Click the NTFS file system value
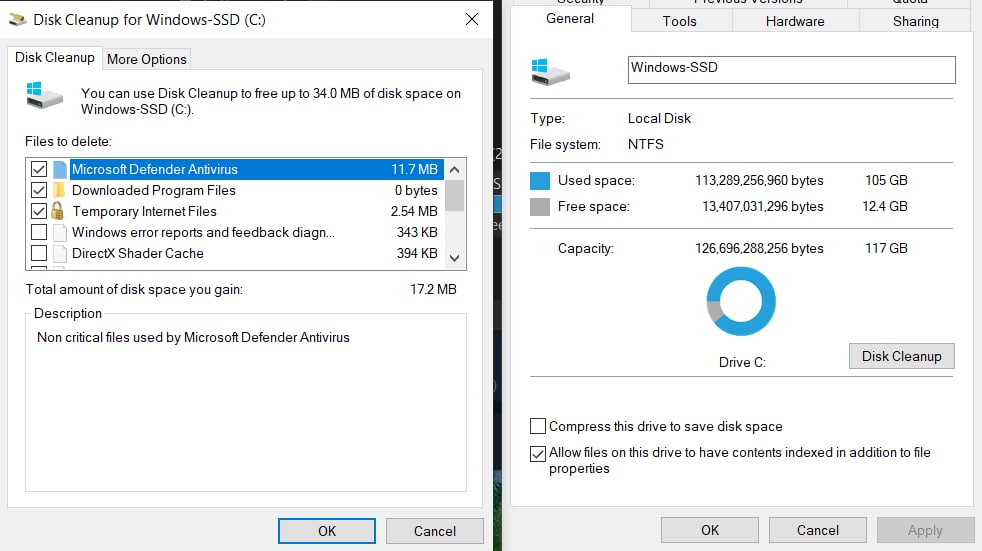982x551 pixels. [646, 145]
